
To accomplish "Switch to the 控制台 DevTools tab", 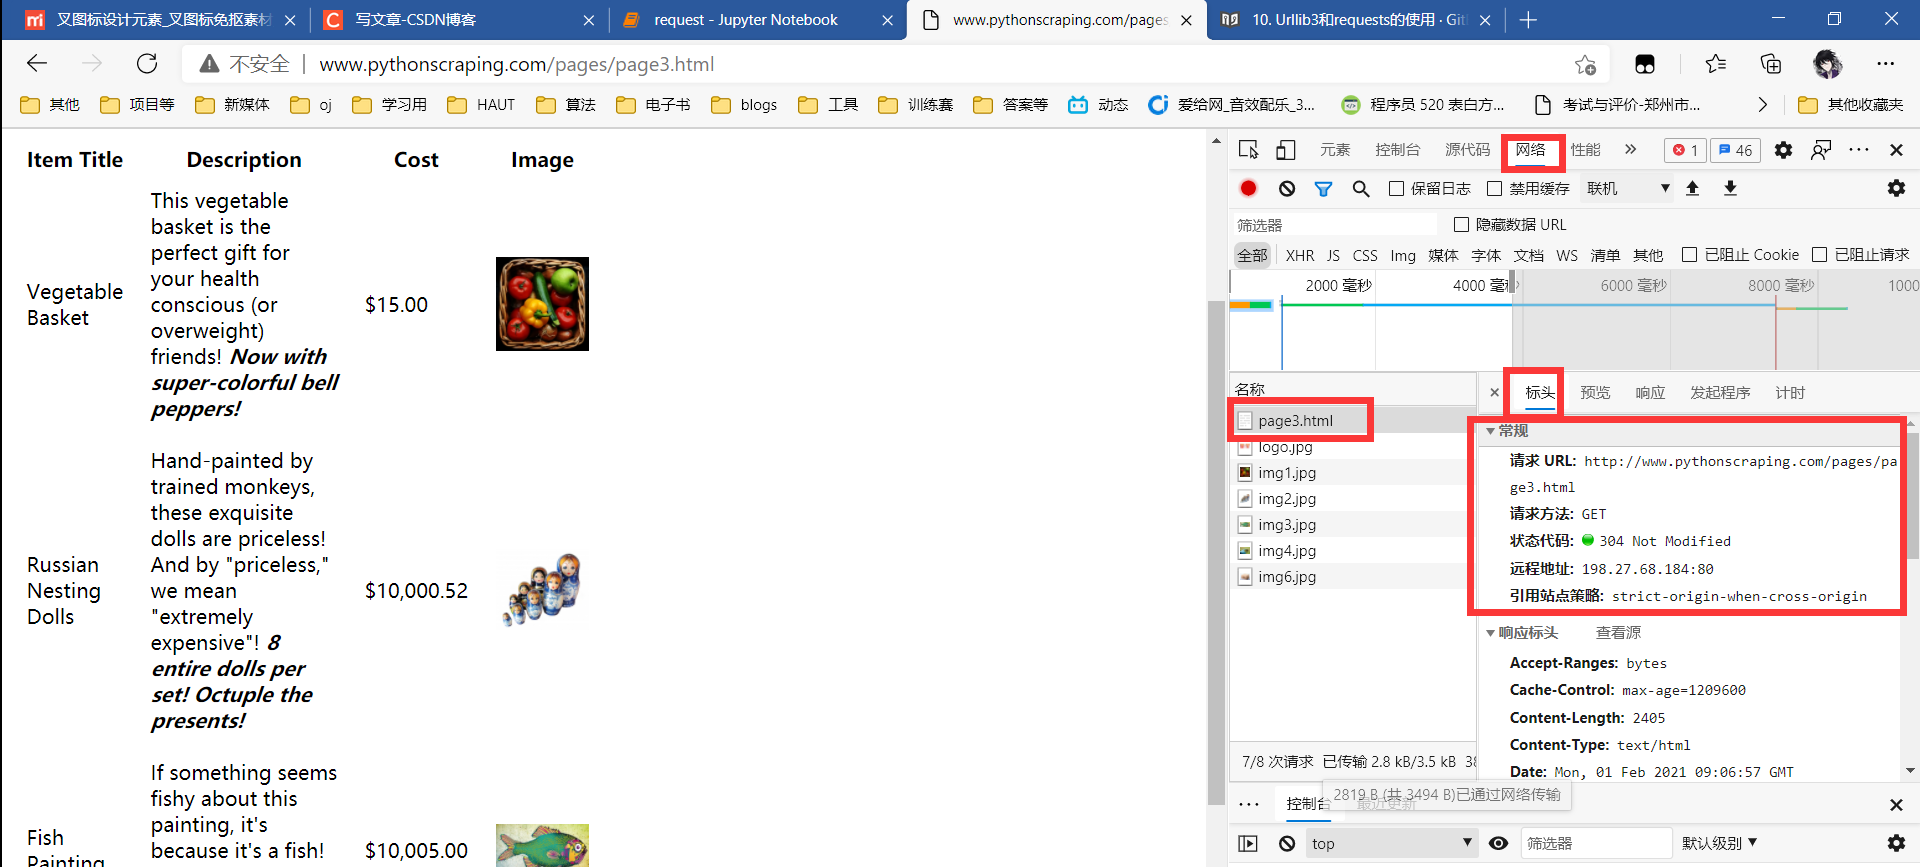I will click(x=1397, y=150).
